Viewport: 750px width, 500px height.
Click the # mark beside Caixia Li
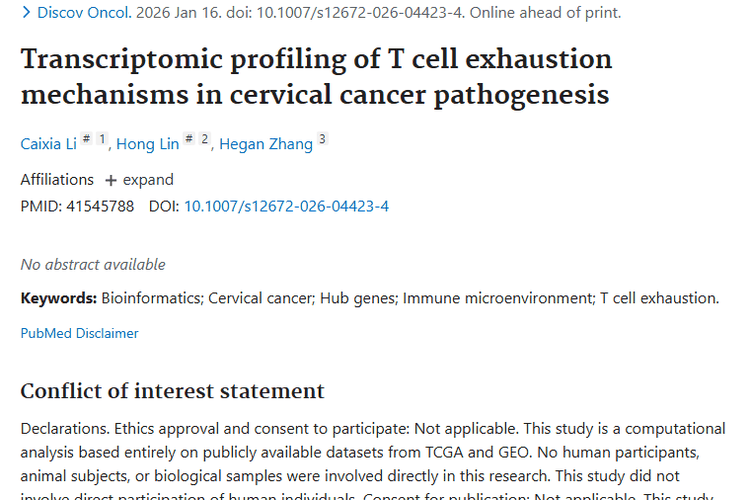pos(87,139)
